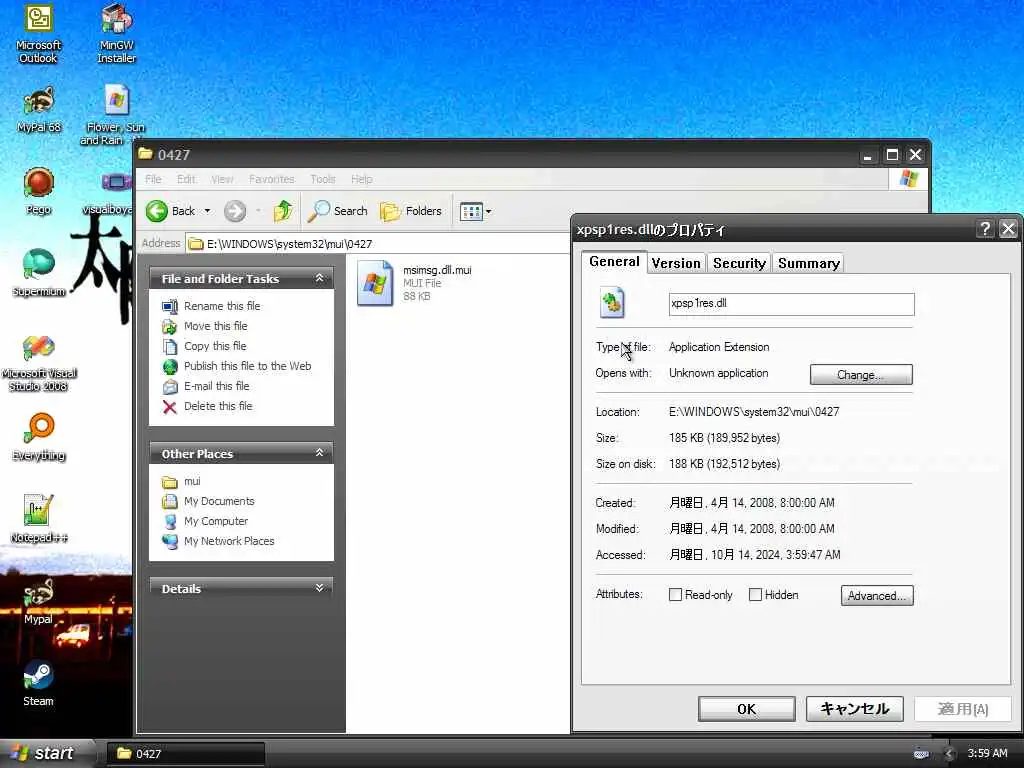This screenshot has height=768, width=1024.
Task: Open Flower, Sun and Rain desktop icon
Action: [x=116, y=114]
